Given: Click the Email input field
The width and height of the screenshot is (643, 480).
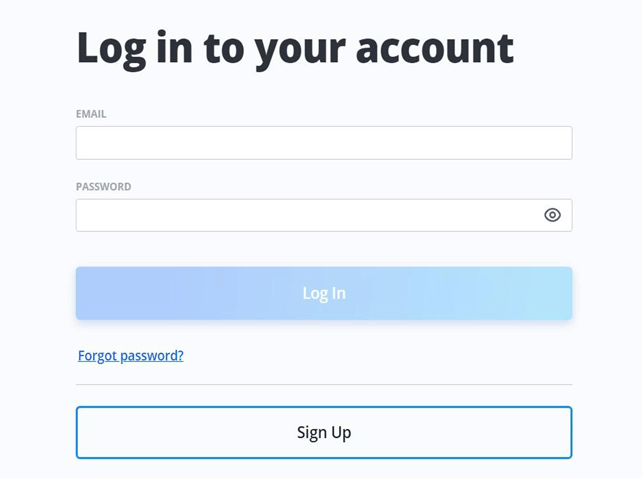Looking at the screenshot, I should [323, 143].
